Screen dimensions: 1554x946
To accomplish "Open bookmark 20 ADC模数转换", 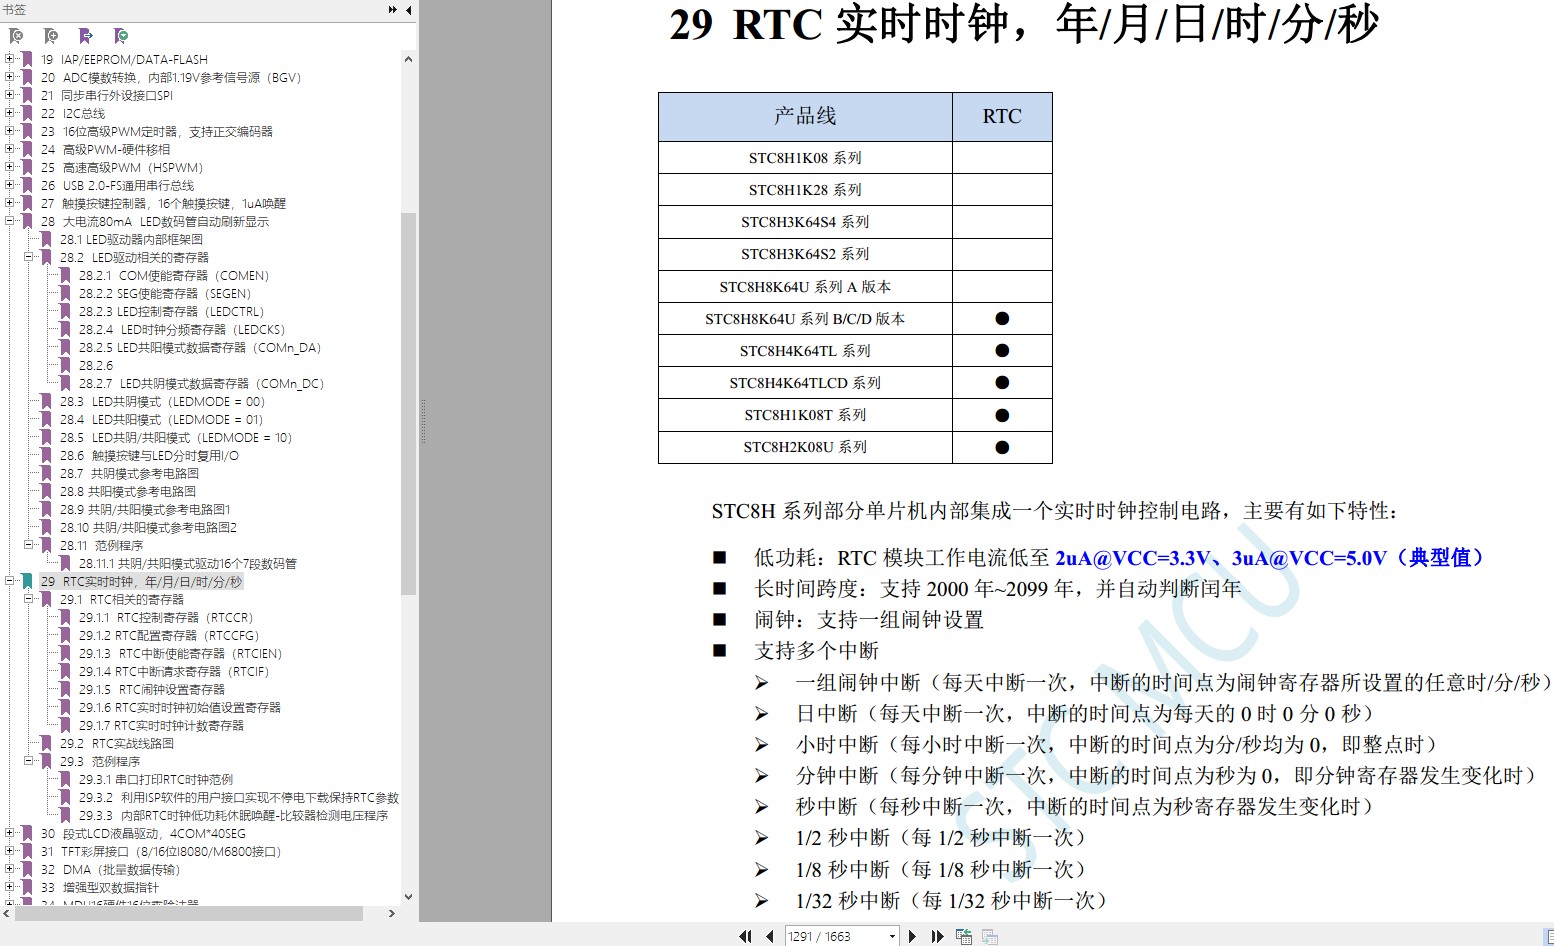I will pos(170,77).
